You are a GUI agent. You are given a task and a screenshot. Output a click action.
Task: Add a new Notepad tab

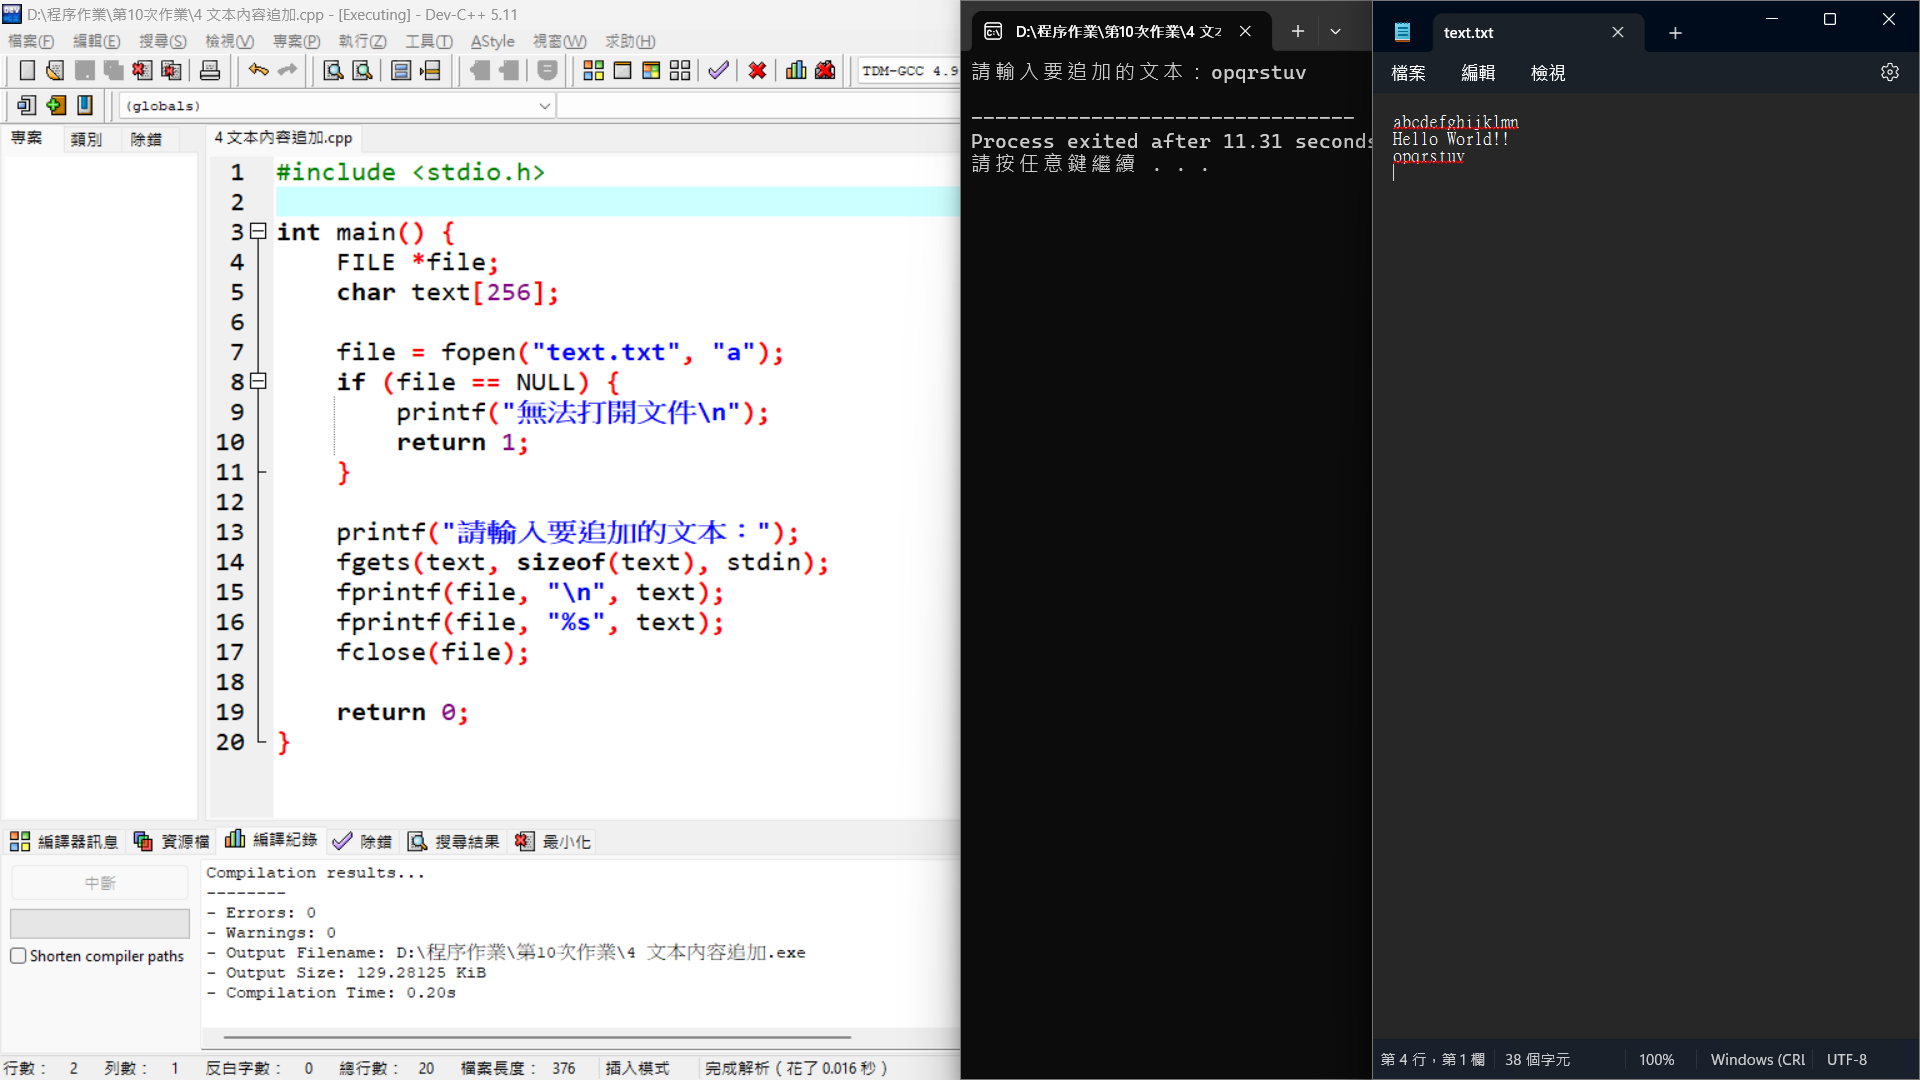click(x=1675, y=33)
